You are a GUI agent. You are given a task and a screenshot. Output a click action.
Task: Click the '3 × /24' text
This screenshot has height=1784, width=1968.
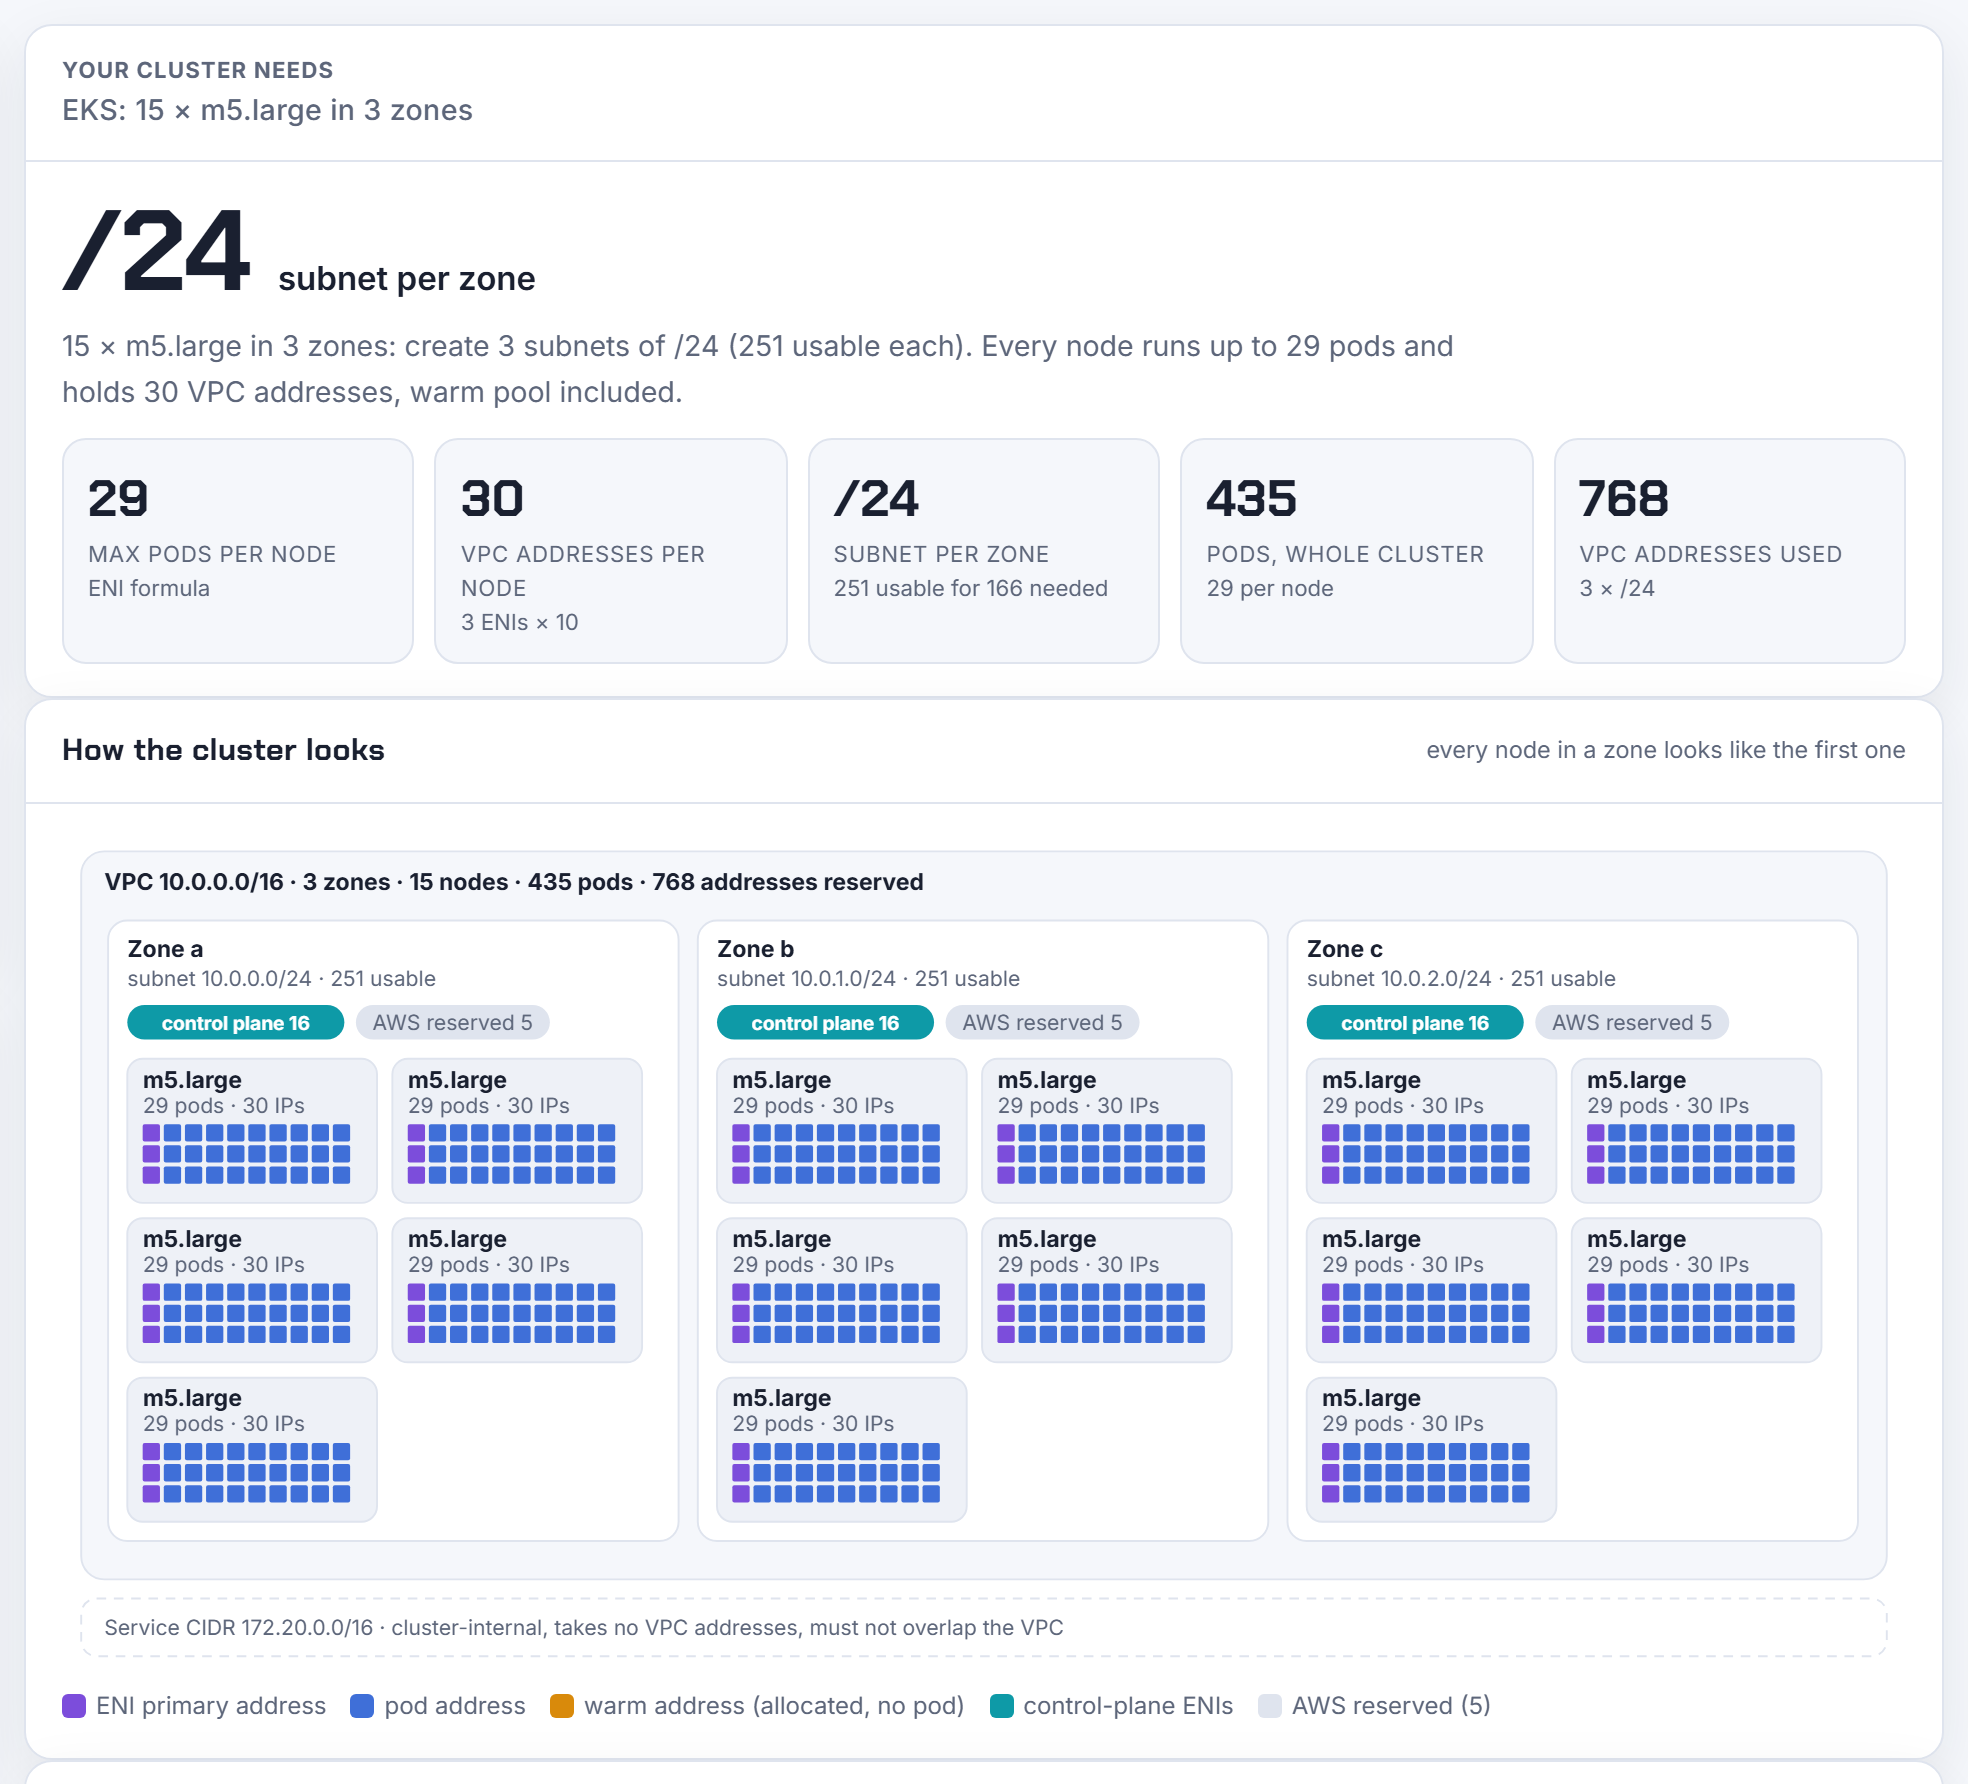click(1617, 589)
